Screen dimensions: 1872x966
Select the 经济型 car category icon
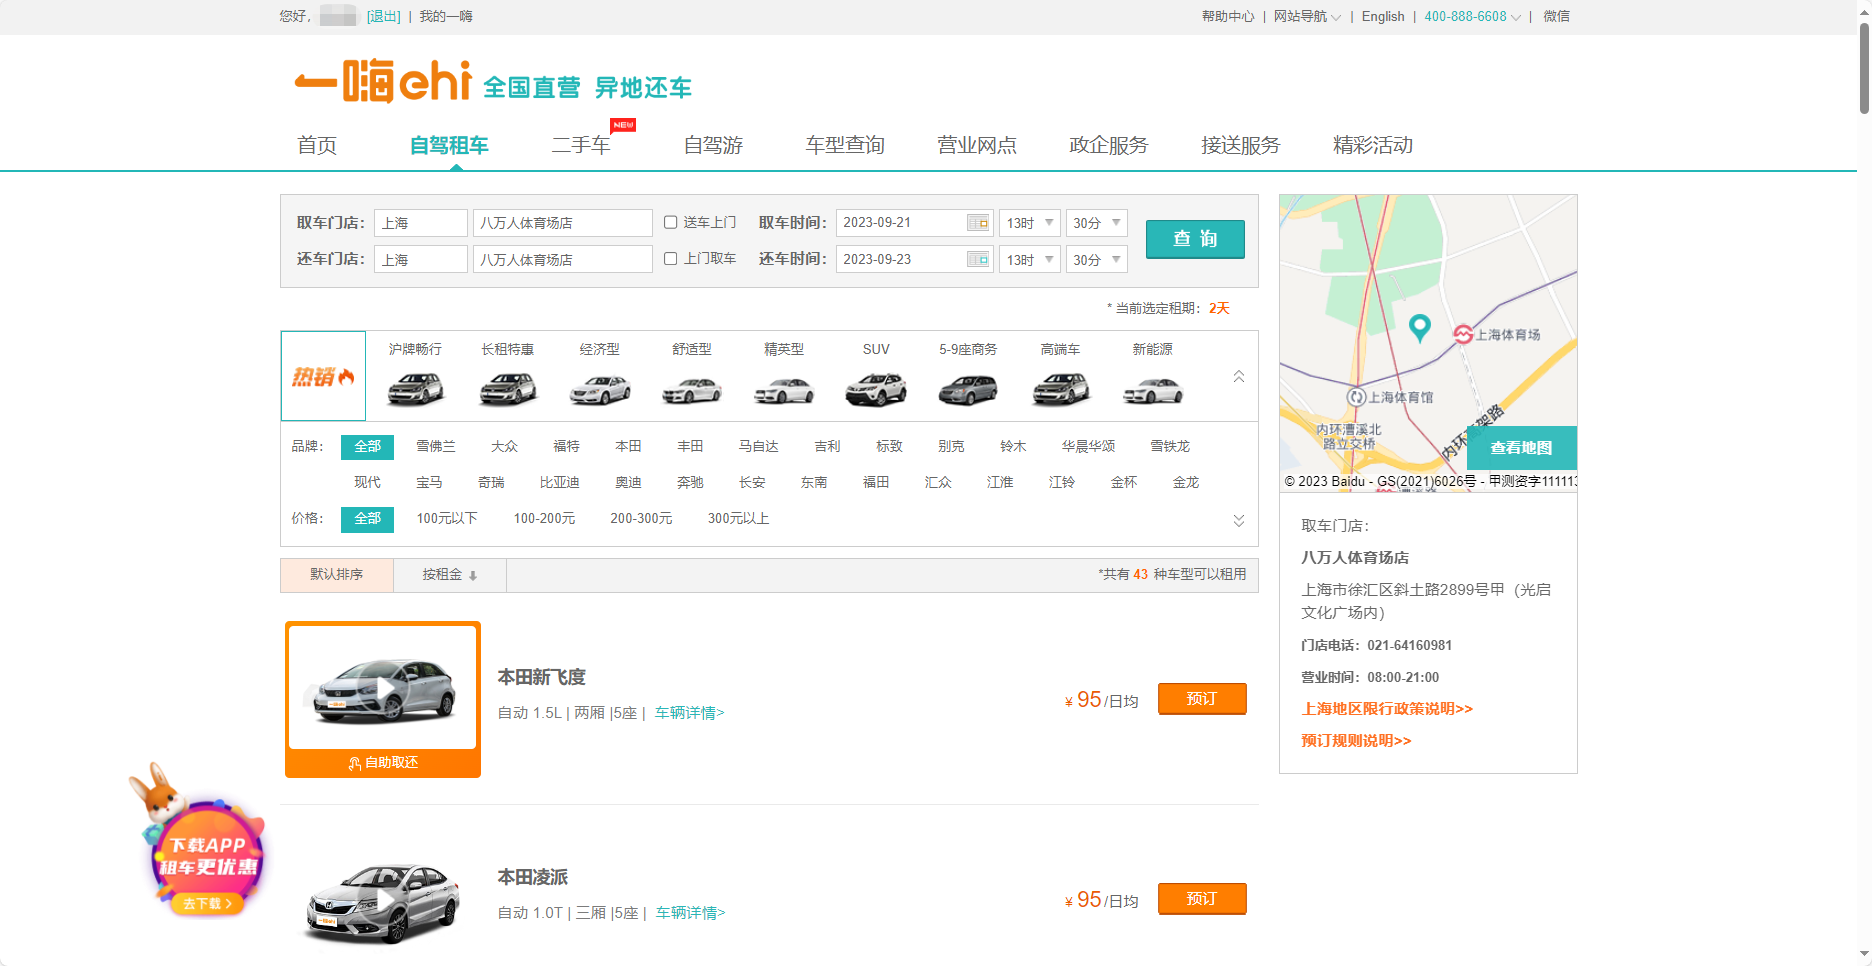[600, 388]
